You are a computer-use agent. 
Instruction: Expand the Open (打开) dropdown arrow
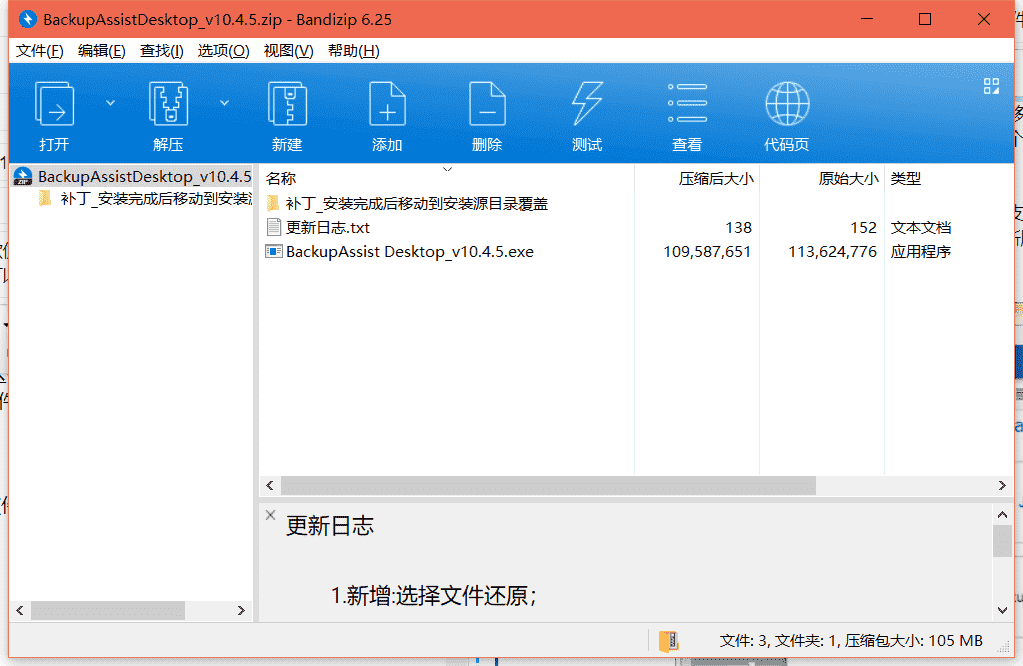click(x=110, y=103)
